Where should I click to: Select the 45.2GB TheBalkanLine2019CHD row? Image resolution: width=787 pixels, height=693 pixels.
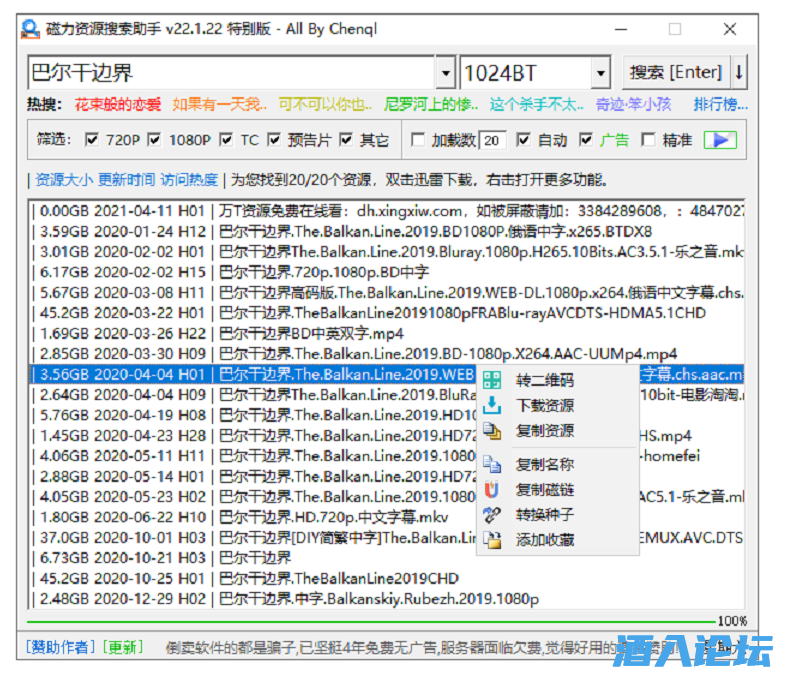[x=386, y=579]
